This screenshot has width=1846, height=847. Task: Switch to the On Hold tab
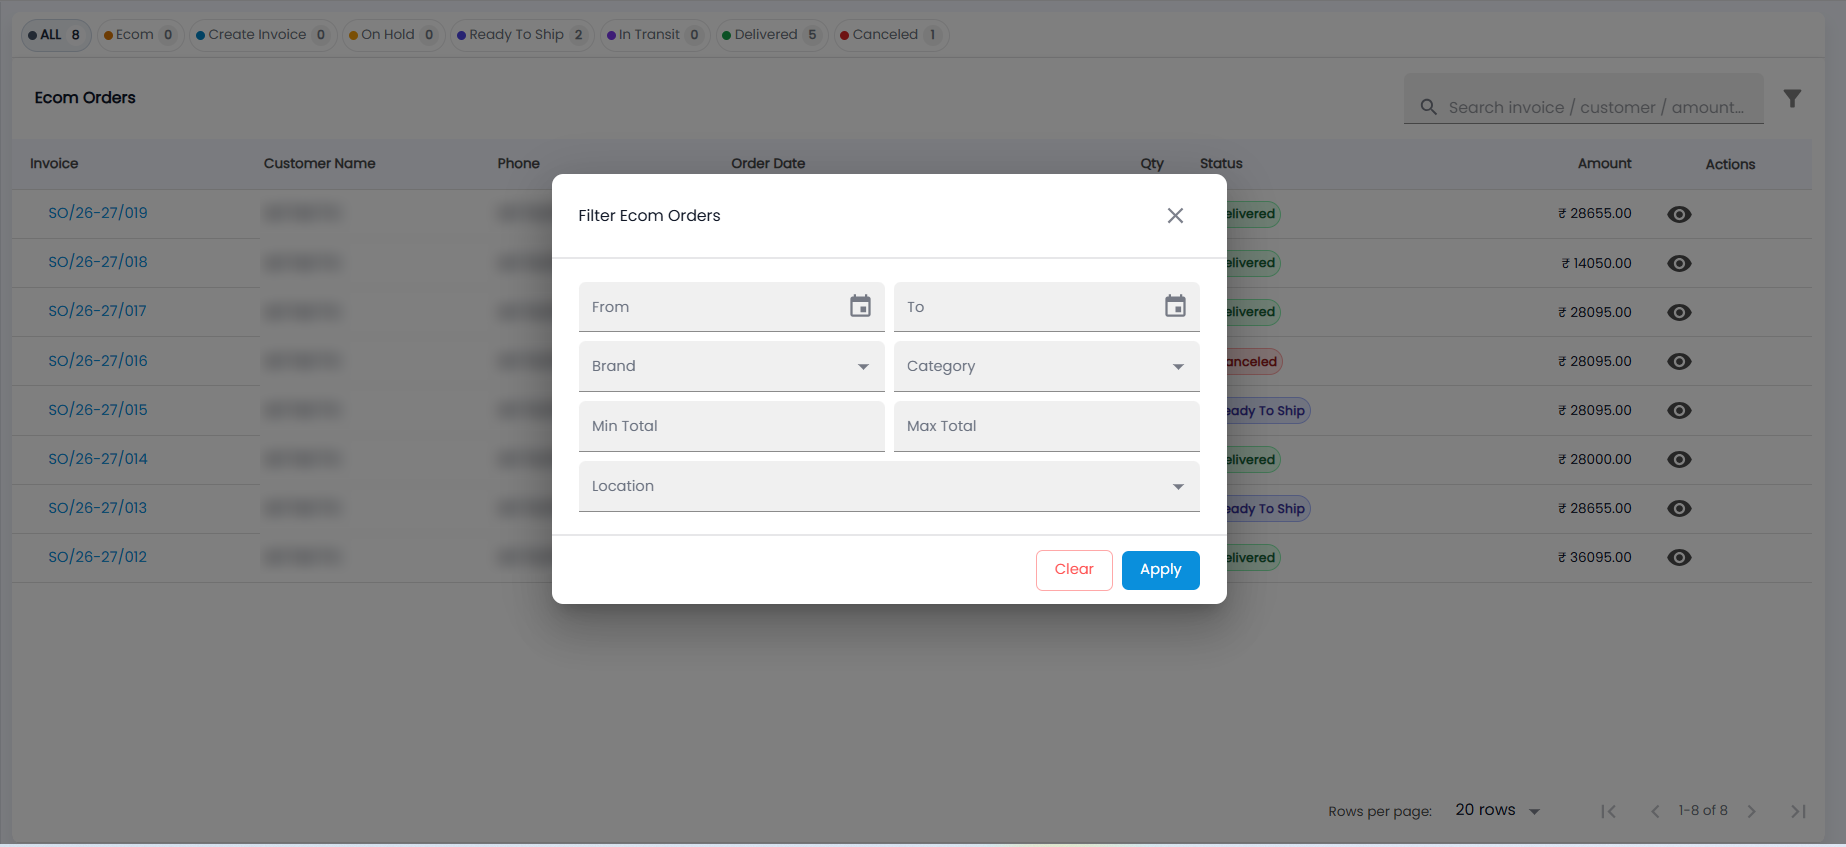[392, 35]
